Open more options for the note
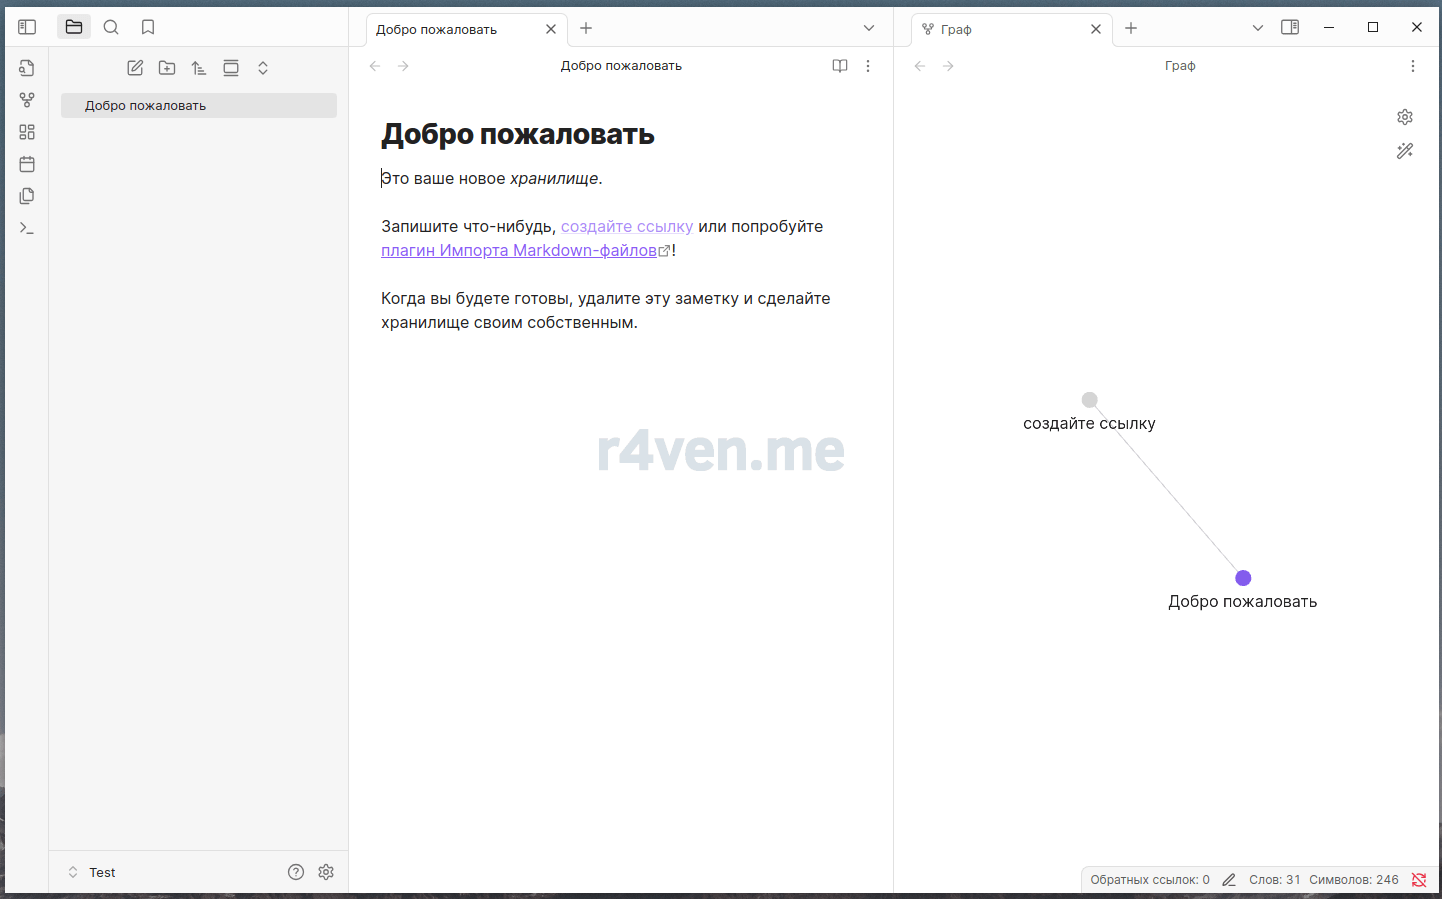1442x899 pixels. (868, 66)
